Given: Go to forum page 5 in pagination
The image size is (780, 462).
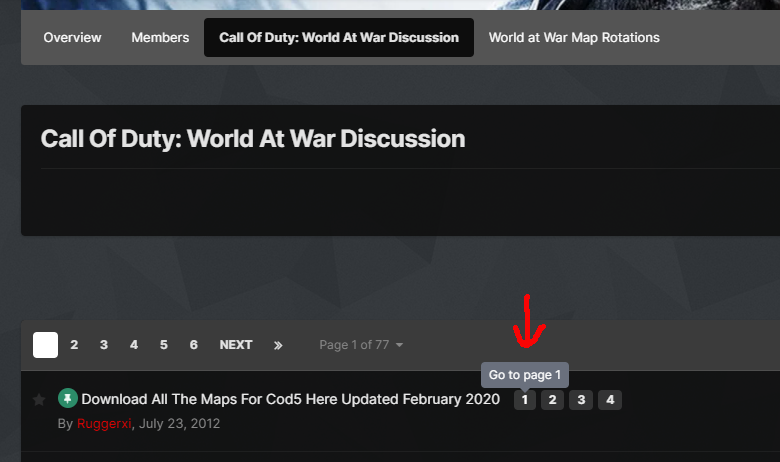Looking at the screenshot, I should [164, 345].
